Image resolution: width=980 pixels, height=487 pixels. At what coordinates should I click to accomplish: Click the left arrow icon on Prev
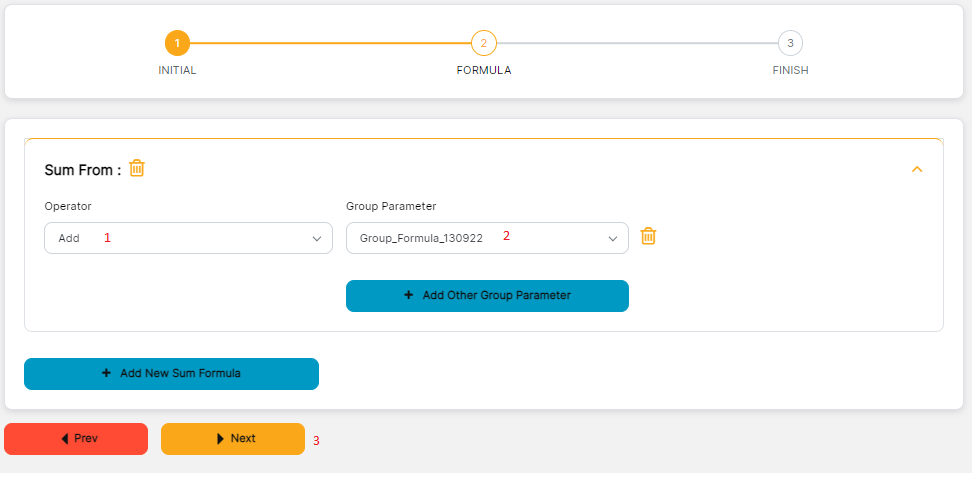pyautogui.click(x=65, y=439)
